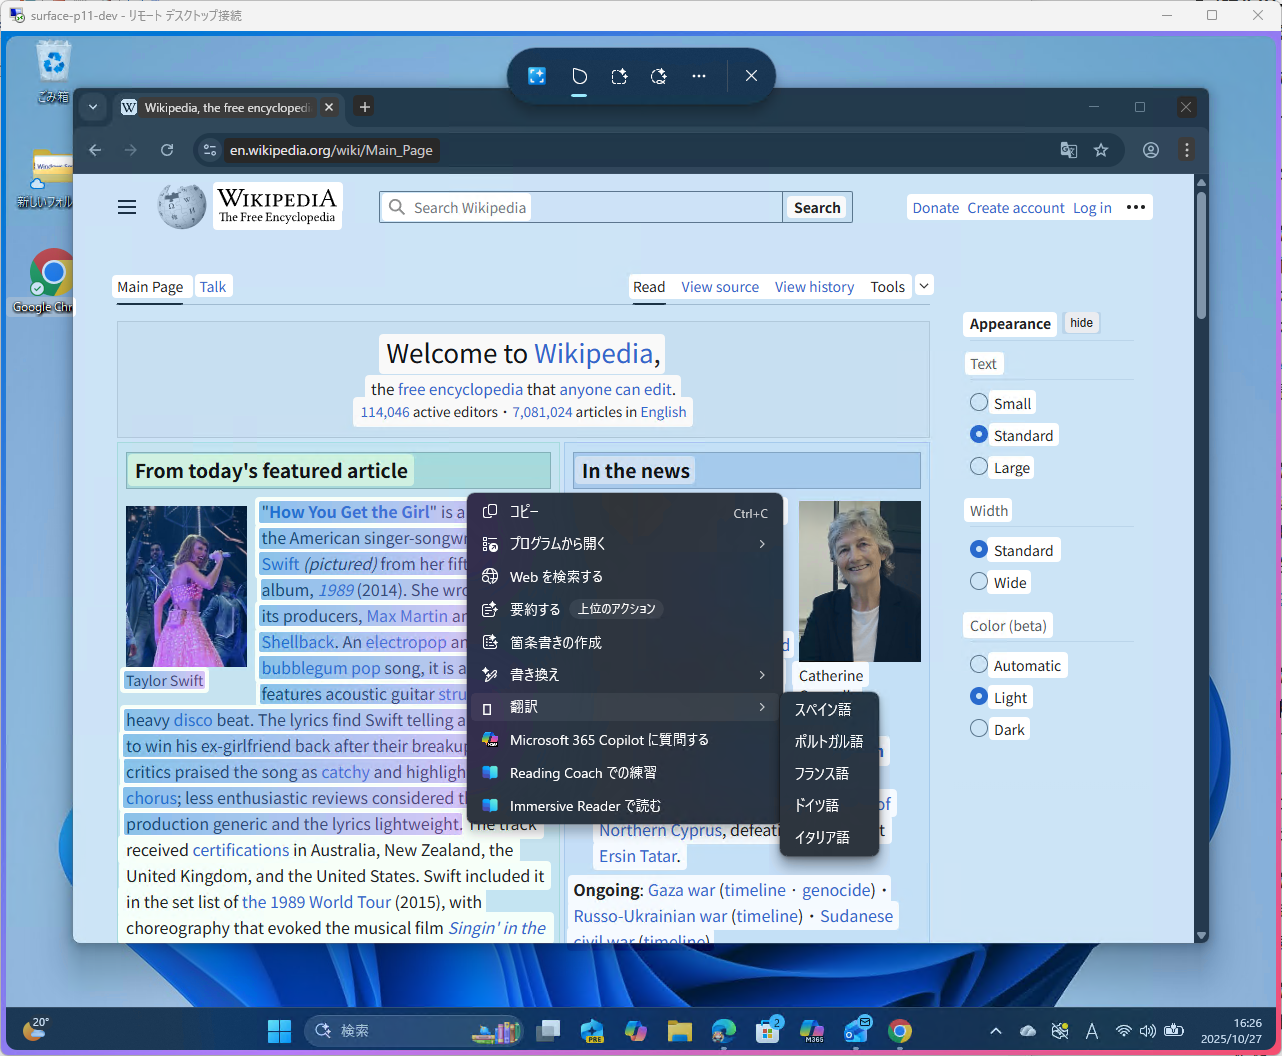
Task: Select Large text size
Action: (979, 466)
